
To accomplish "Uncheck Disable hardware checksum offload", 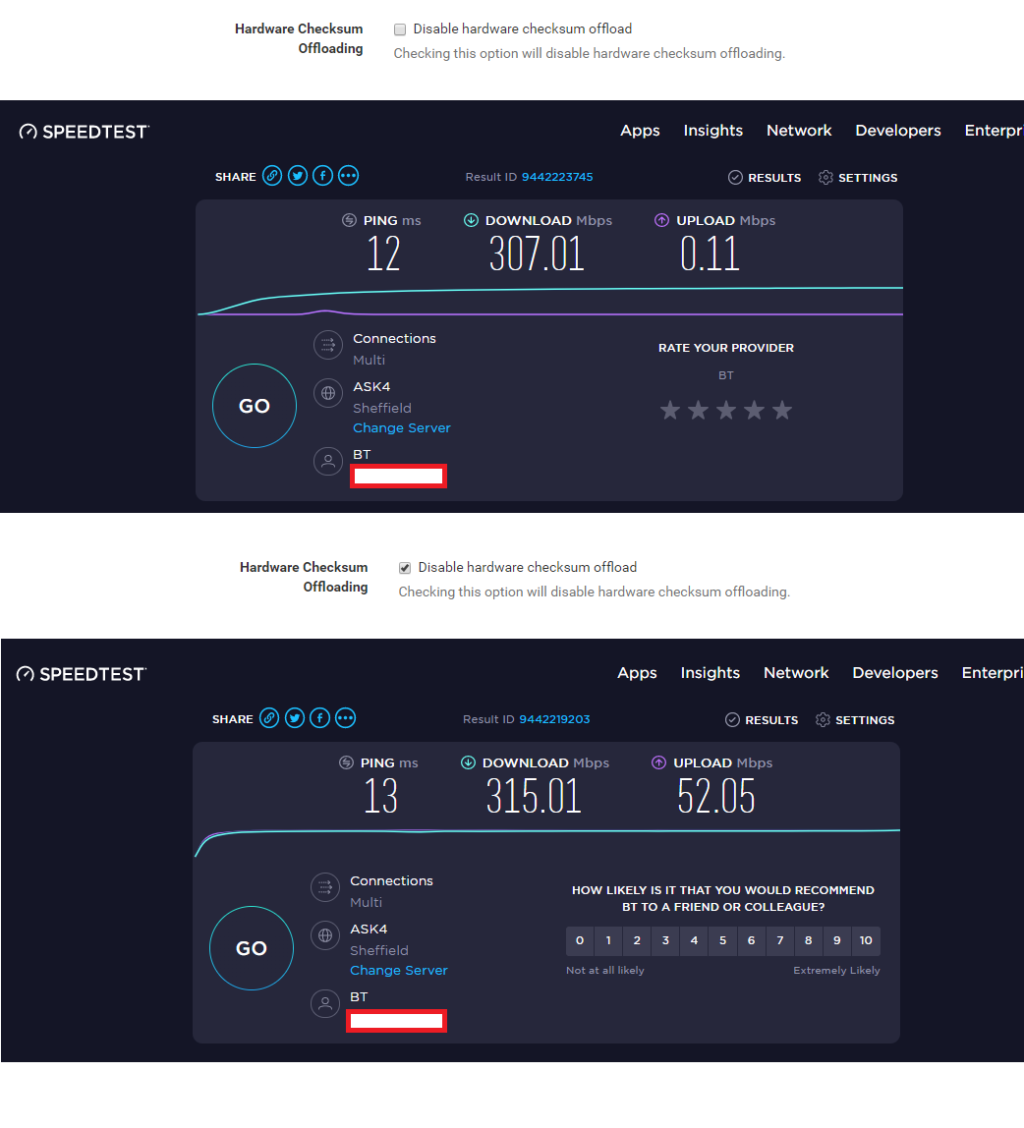I will click(405, 567).
